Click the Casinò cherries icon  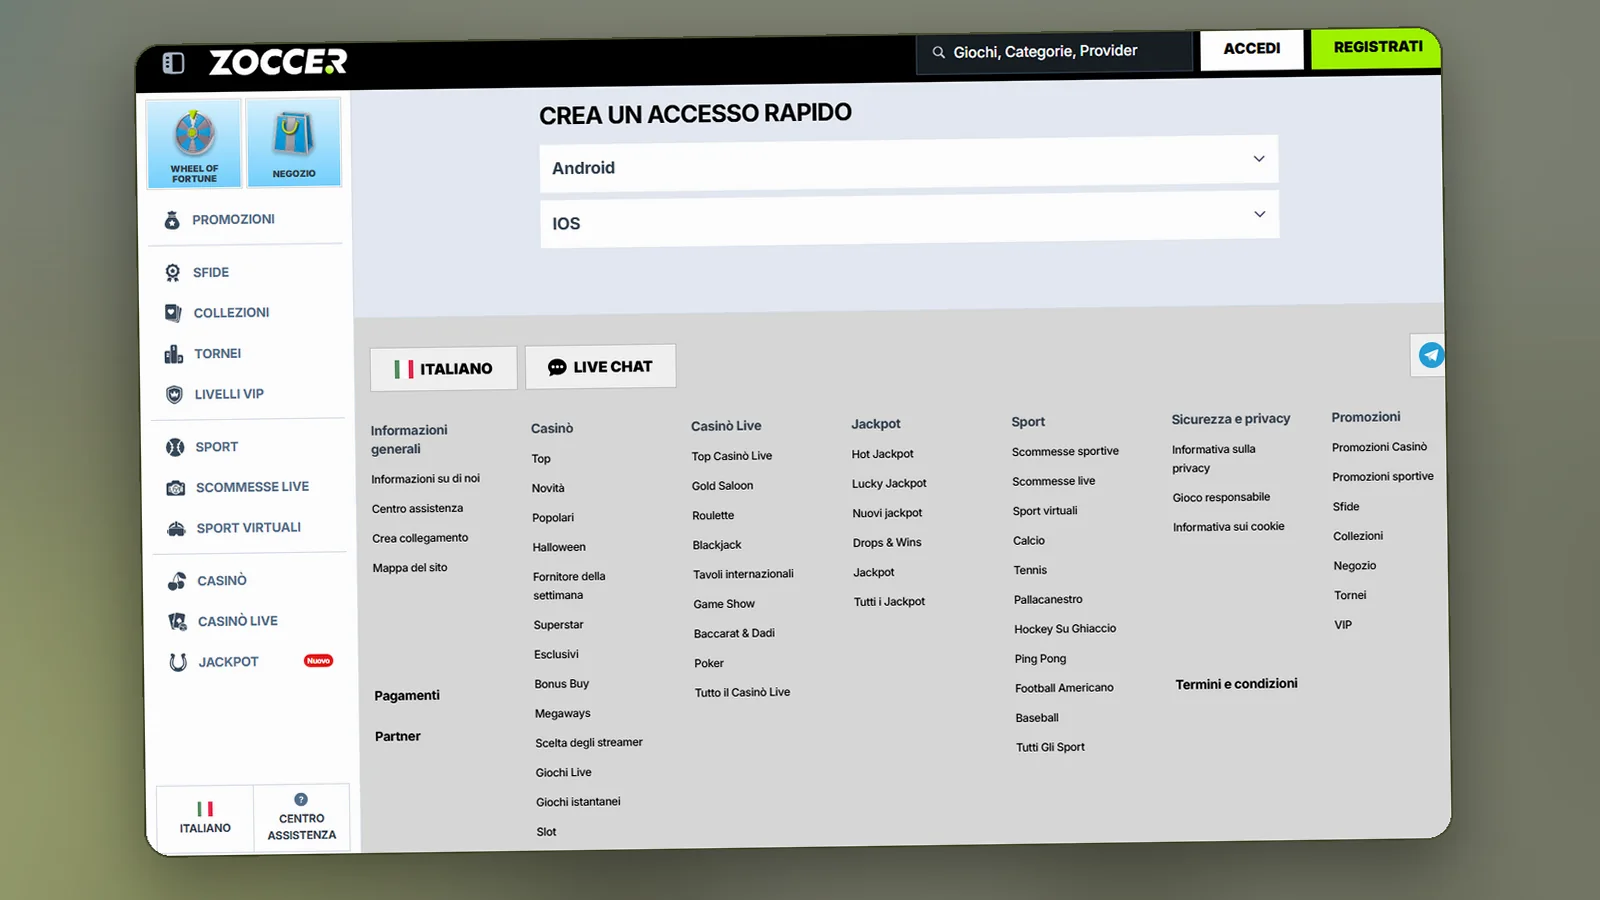tap(177, 581)
